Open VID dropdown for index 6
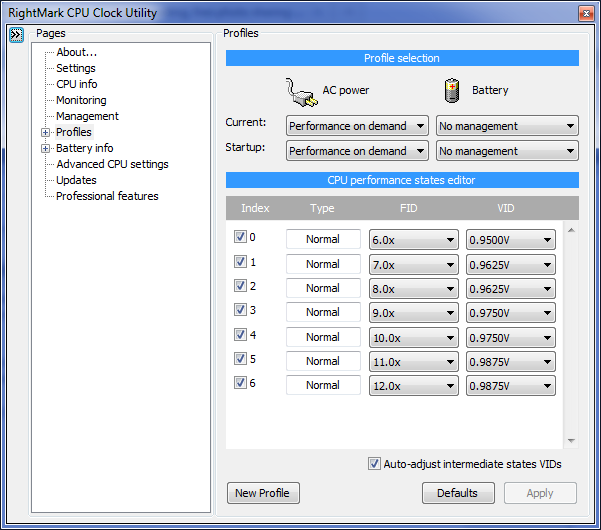601x530 pixels. (x=511, y=386)
